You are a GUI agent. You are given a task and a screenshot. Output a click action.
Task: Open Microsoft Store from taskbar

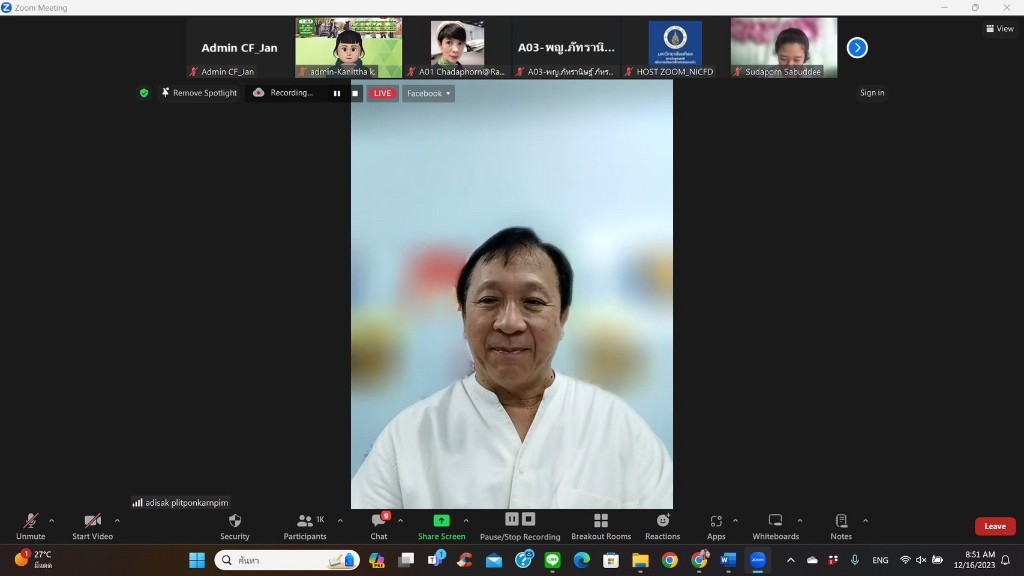[611, 560]
